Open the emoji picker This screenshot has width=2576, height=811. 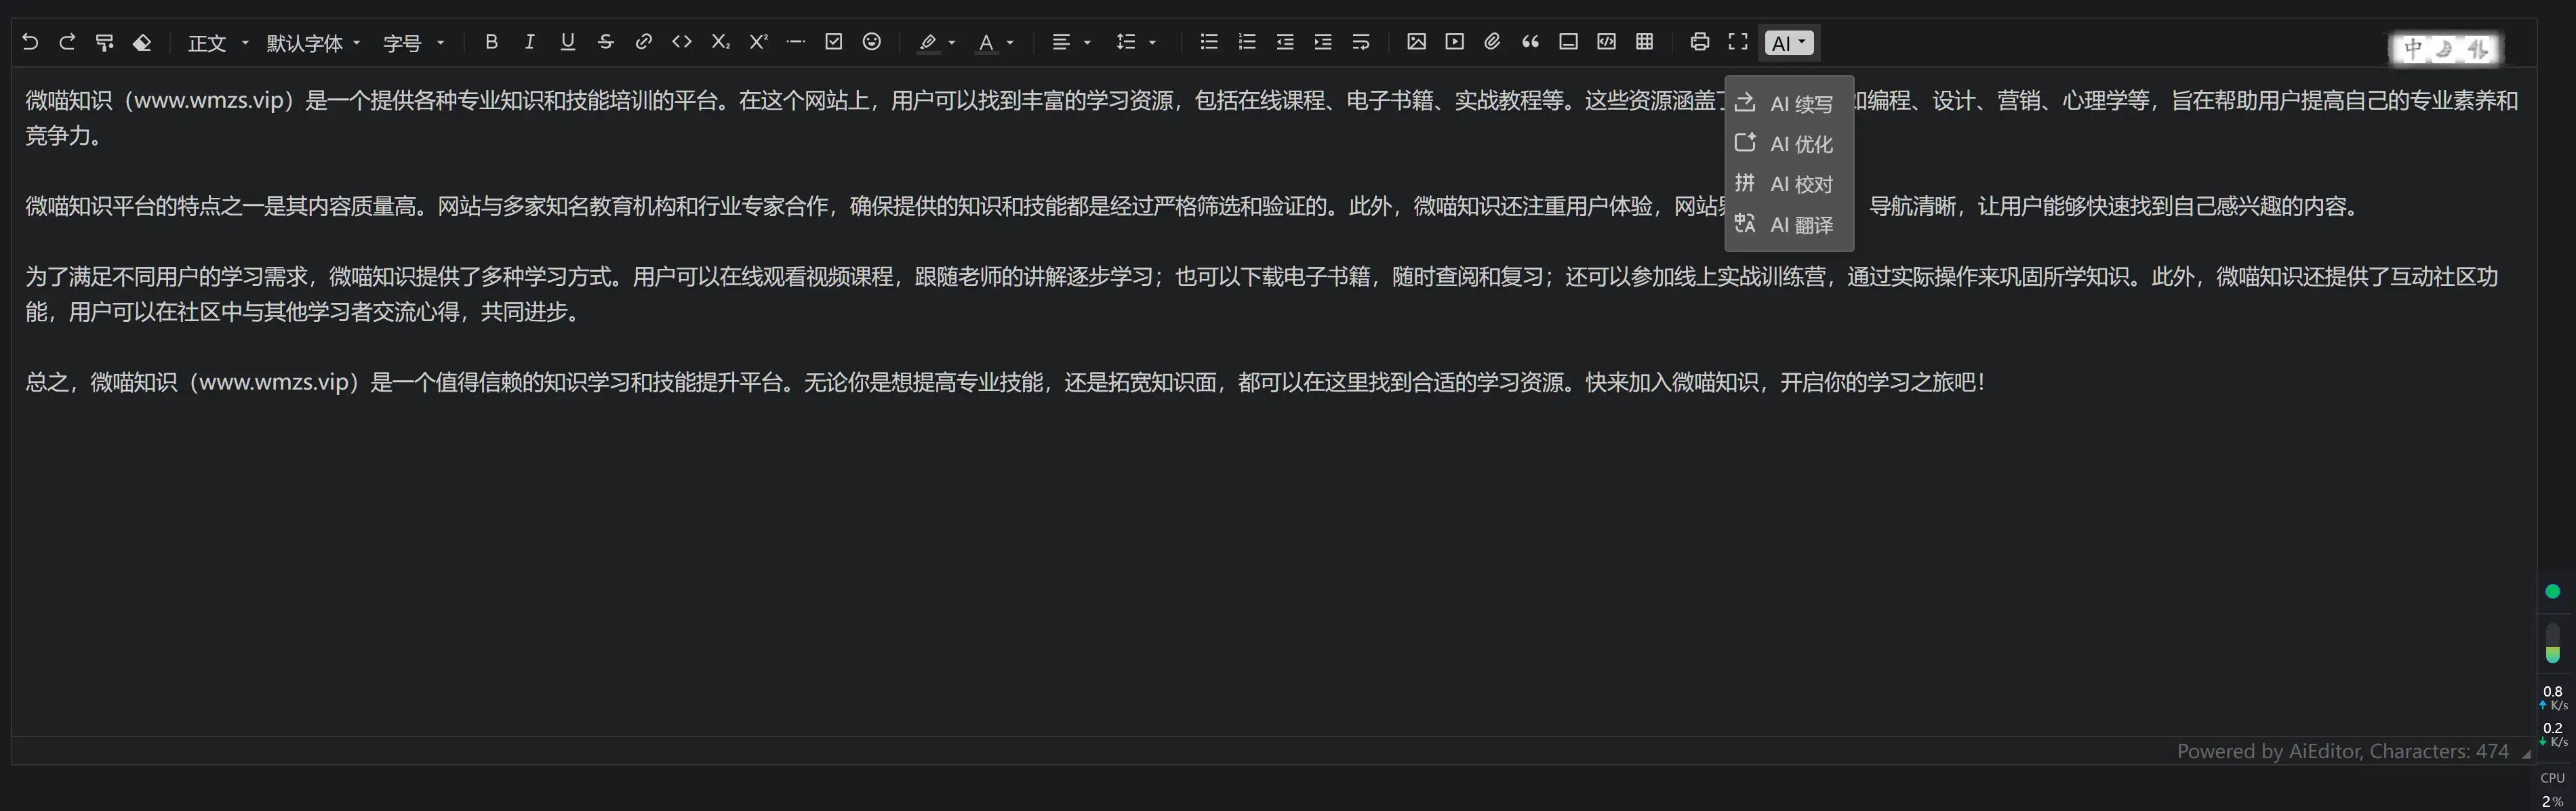pos(871,42)
